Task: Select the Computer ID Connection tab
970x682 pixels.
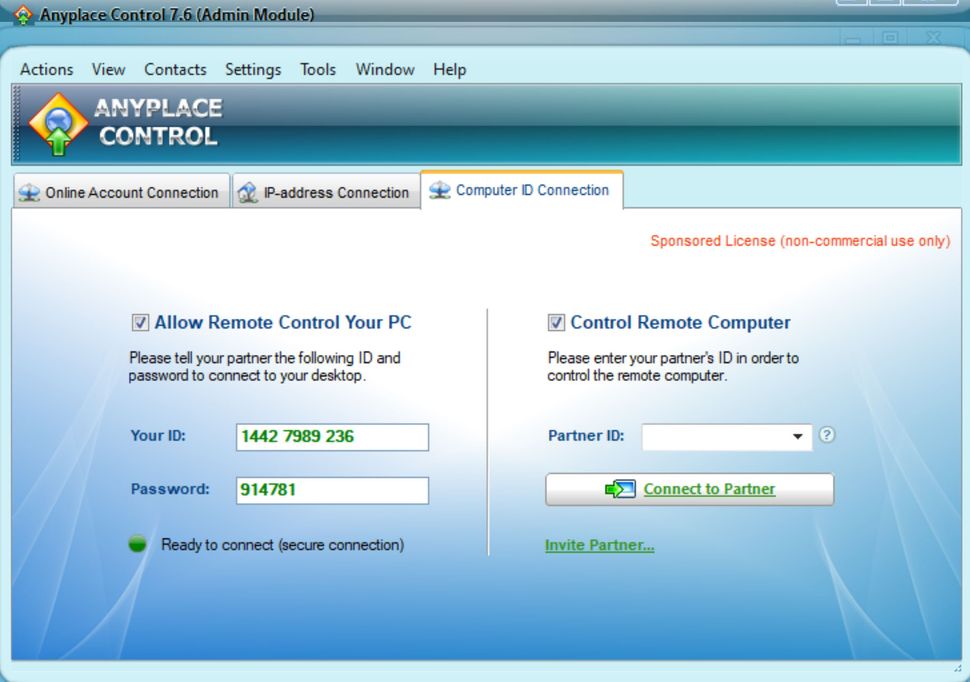Action: [x=521, y=190]
